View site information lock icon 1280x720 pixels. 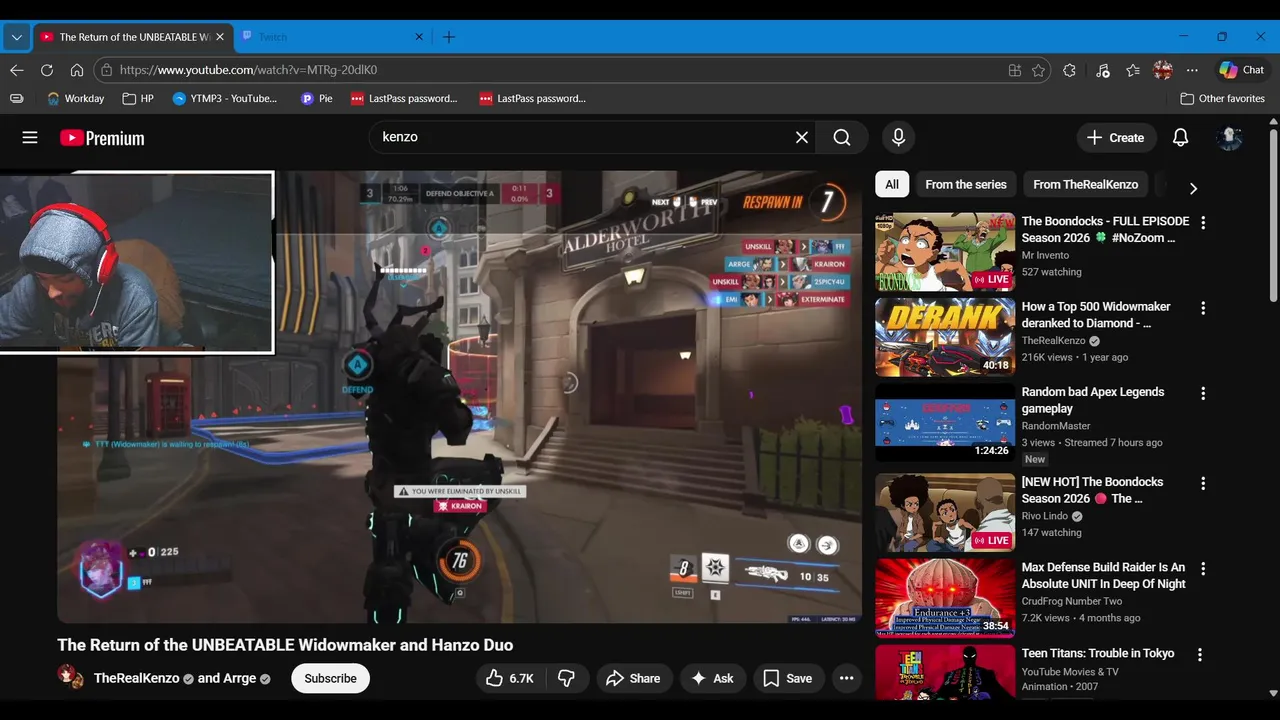(x=106, y=70)
